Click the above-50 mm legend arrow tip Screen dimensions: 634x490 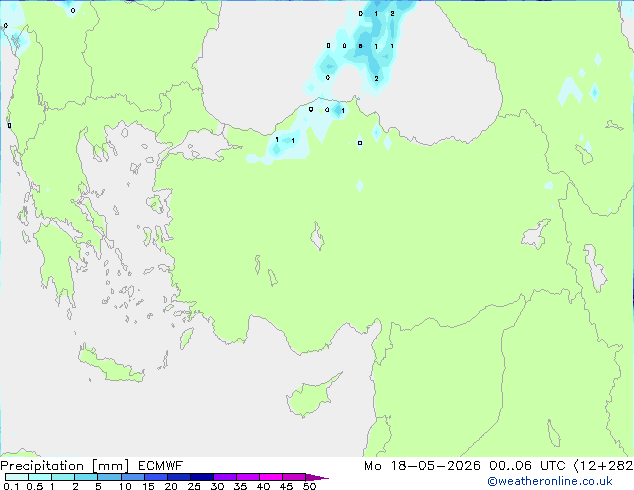click(x=317, y=477)
